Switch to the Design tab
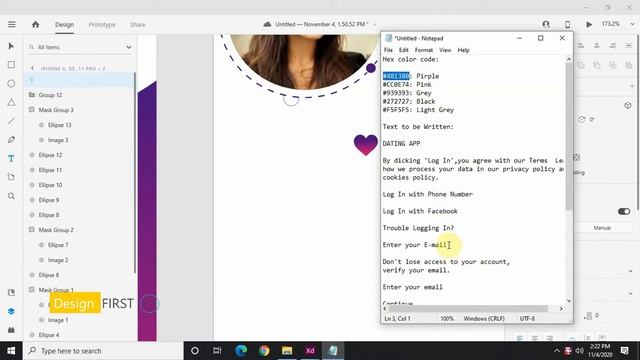This screenshot has width=640, height=360. tap(64, 24)
